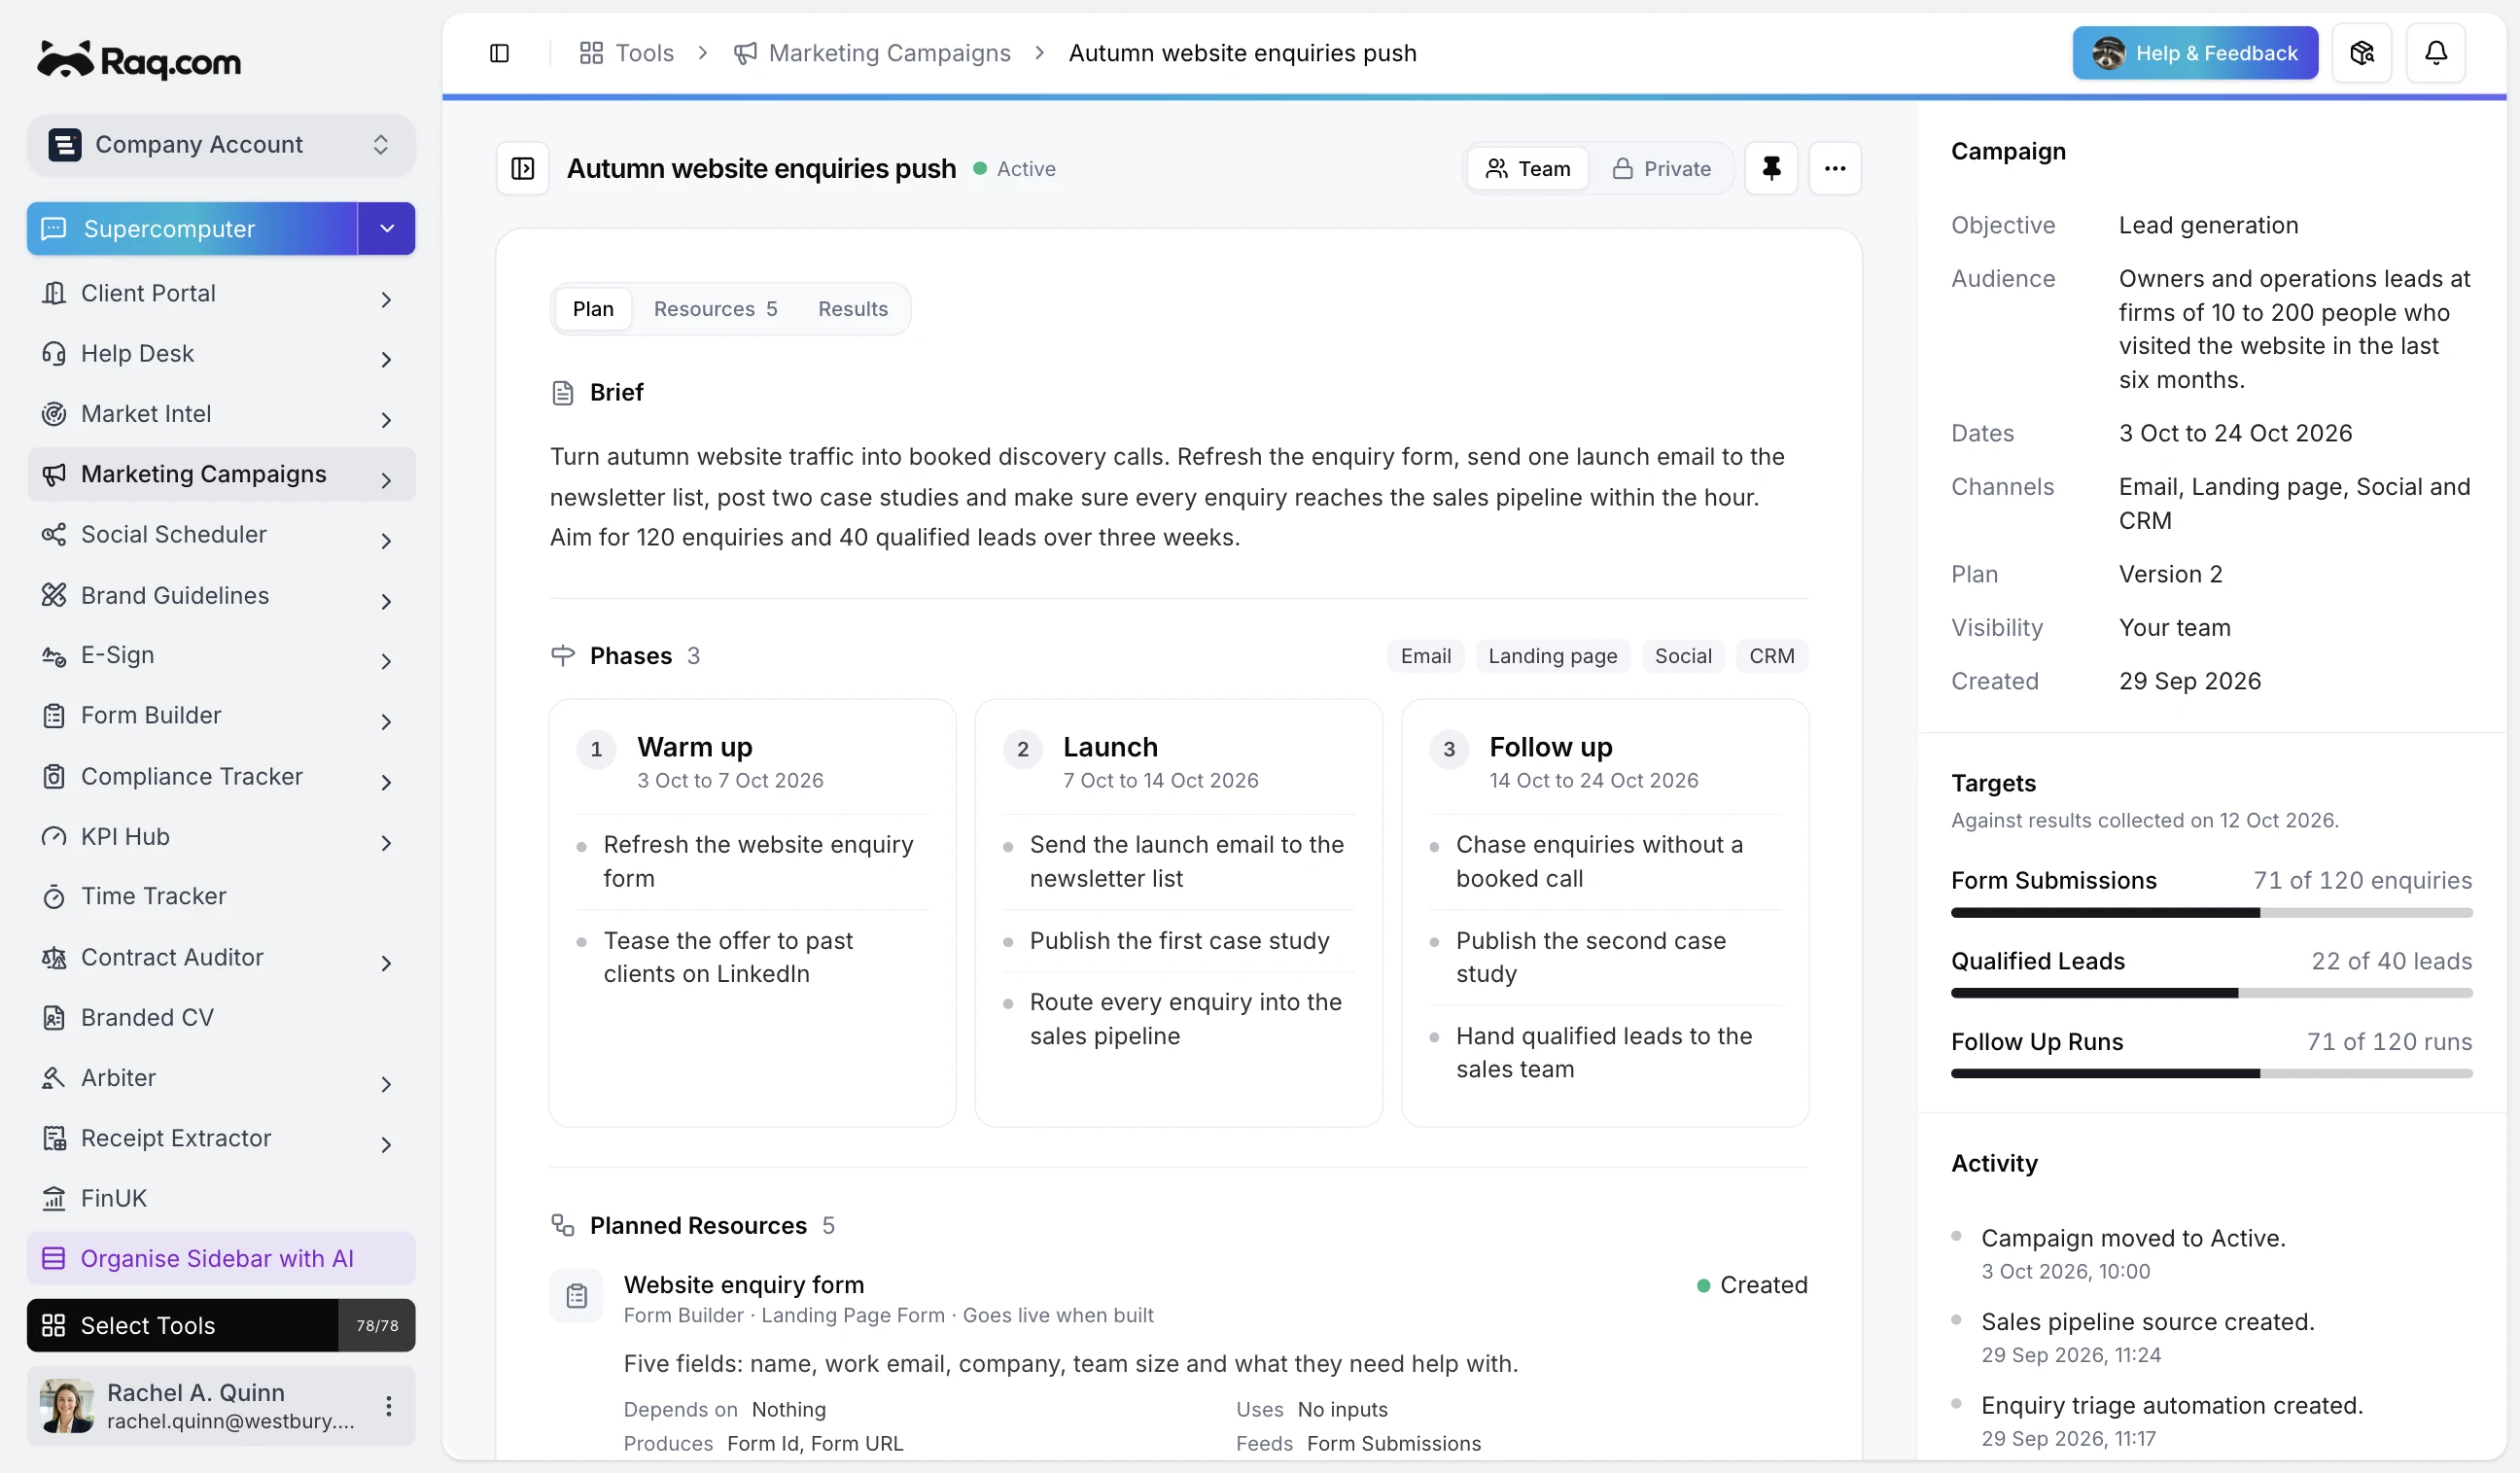Click the Qualified Leads progress bar
Viewport: 2520px width, 1473px height.
tap(2211, 993)
